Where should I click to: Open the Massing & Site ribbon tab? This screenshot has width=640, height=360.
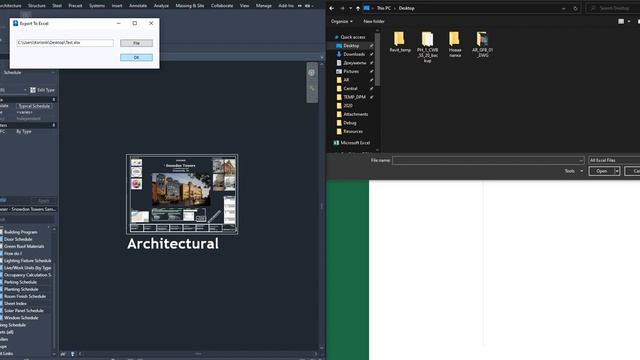coord(190,6)
